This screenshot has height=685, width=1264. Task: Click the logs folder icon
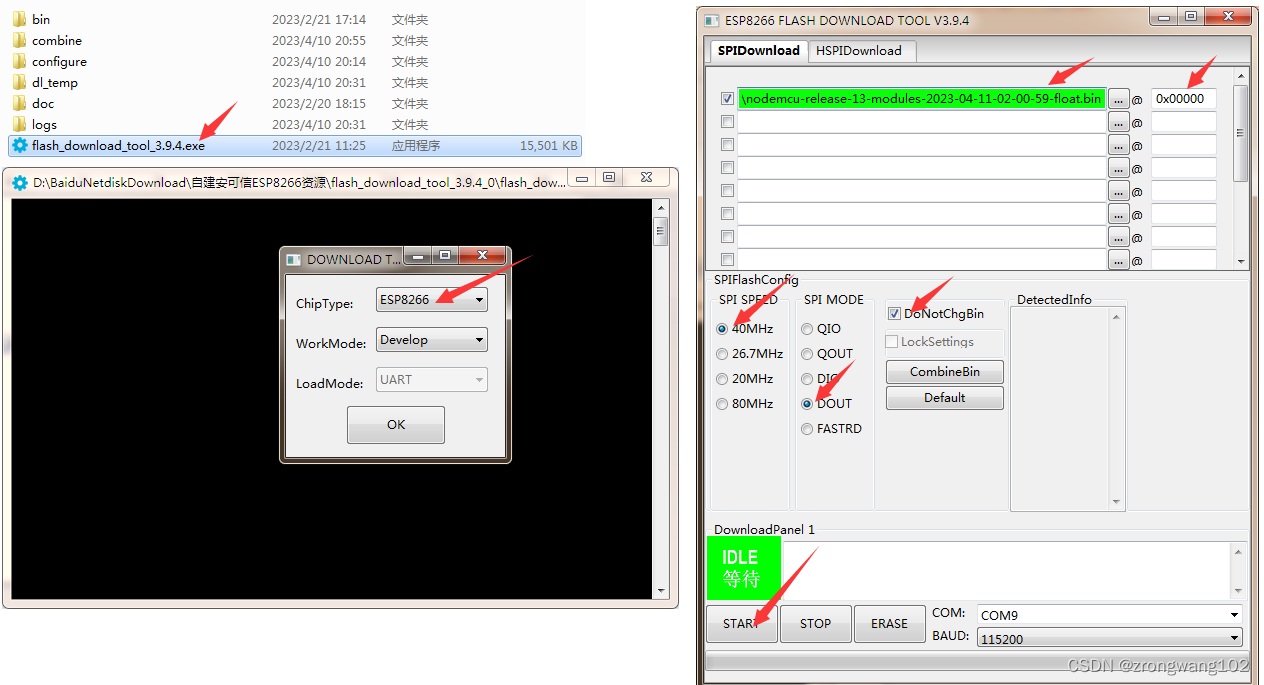[x=20, y=124]
